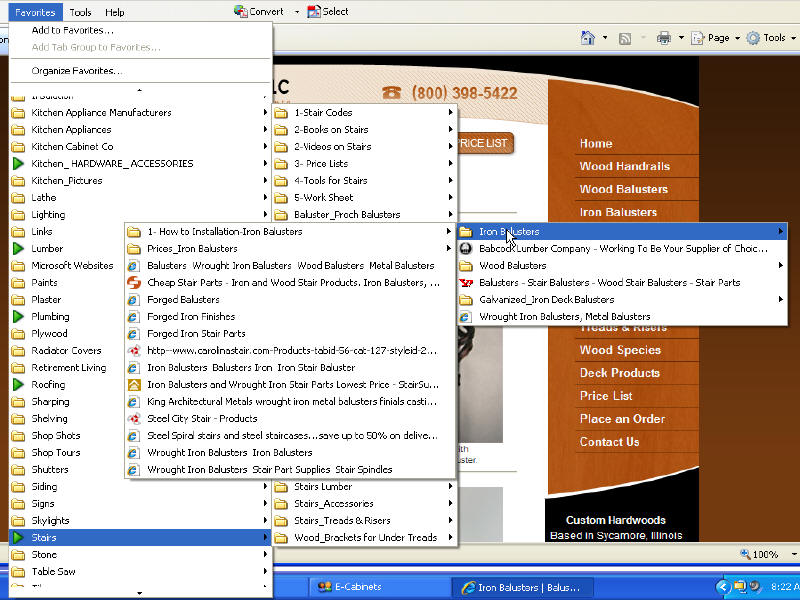Click the RSS feeds toolbar icon
Screen dimensions: 800x600
[625, 38]
